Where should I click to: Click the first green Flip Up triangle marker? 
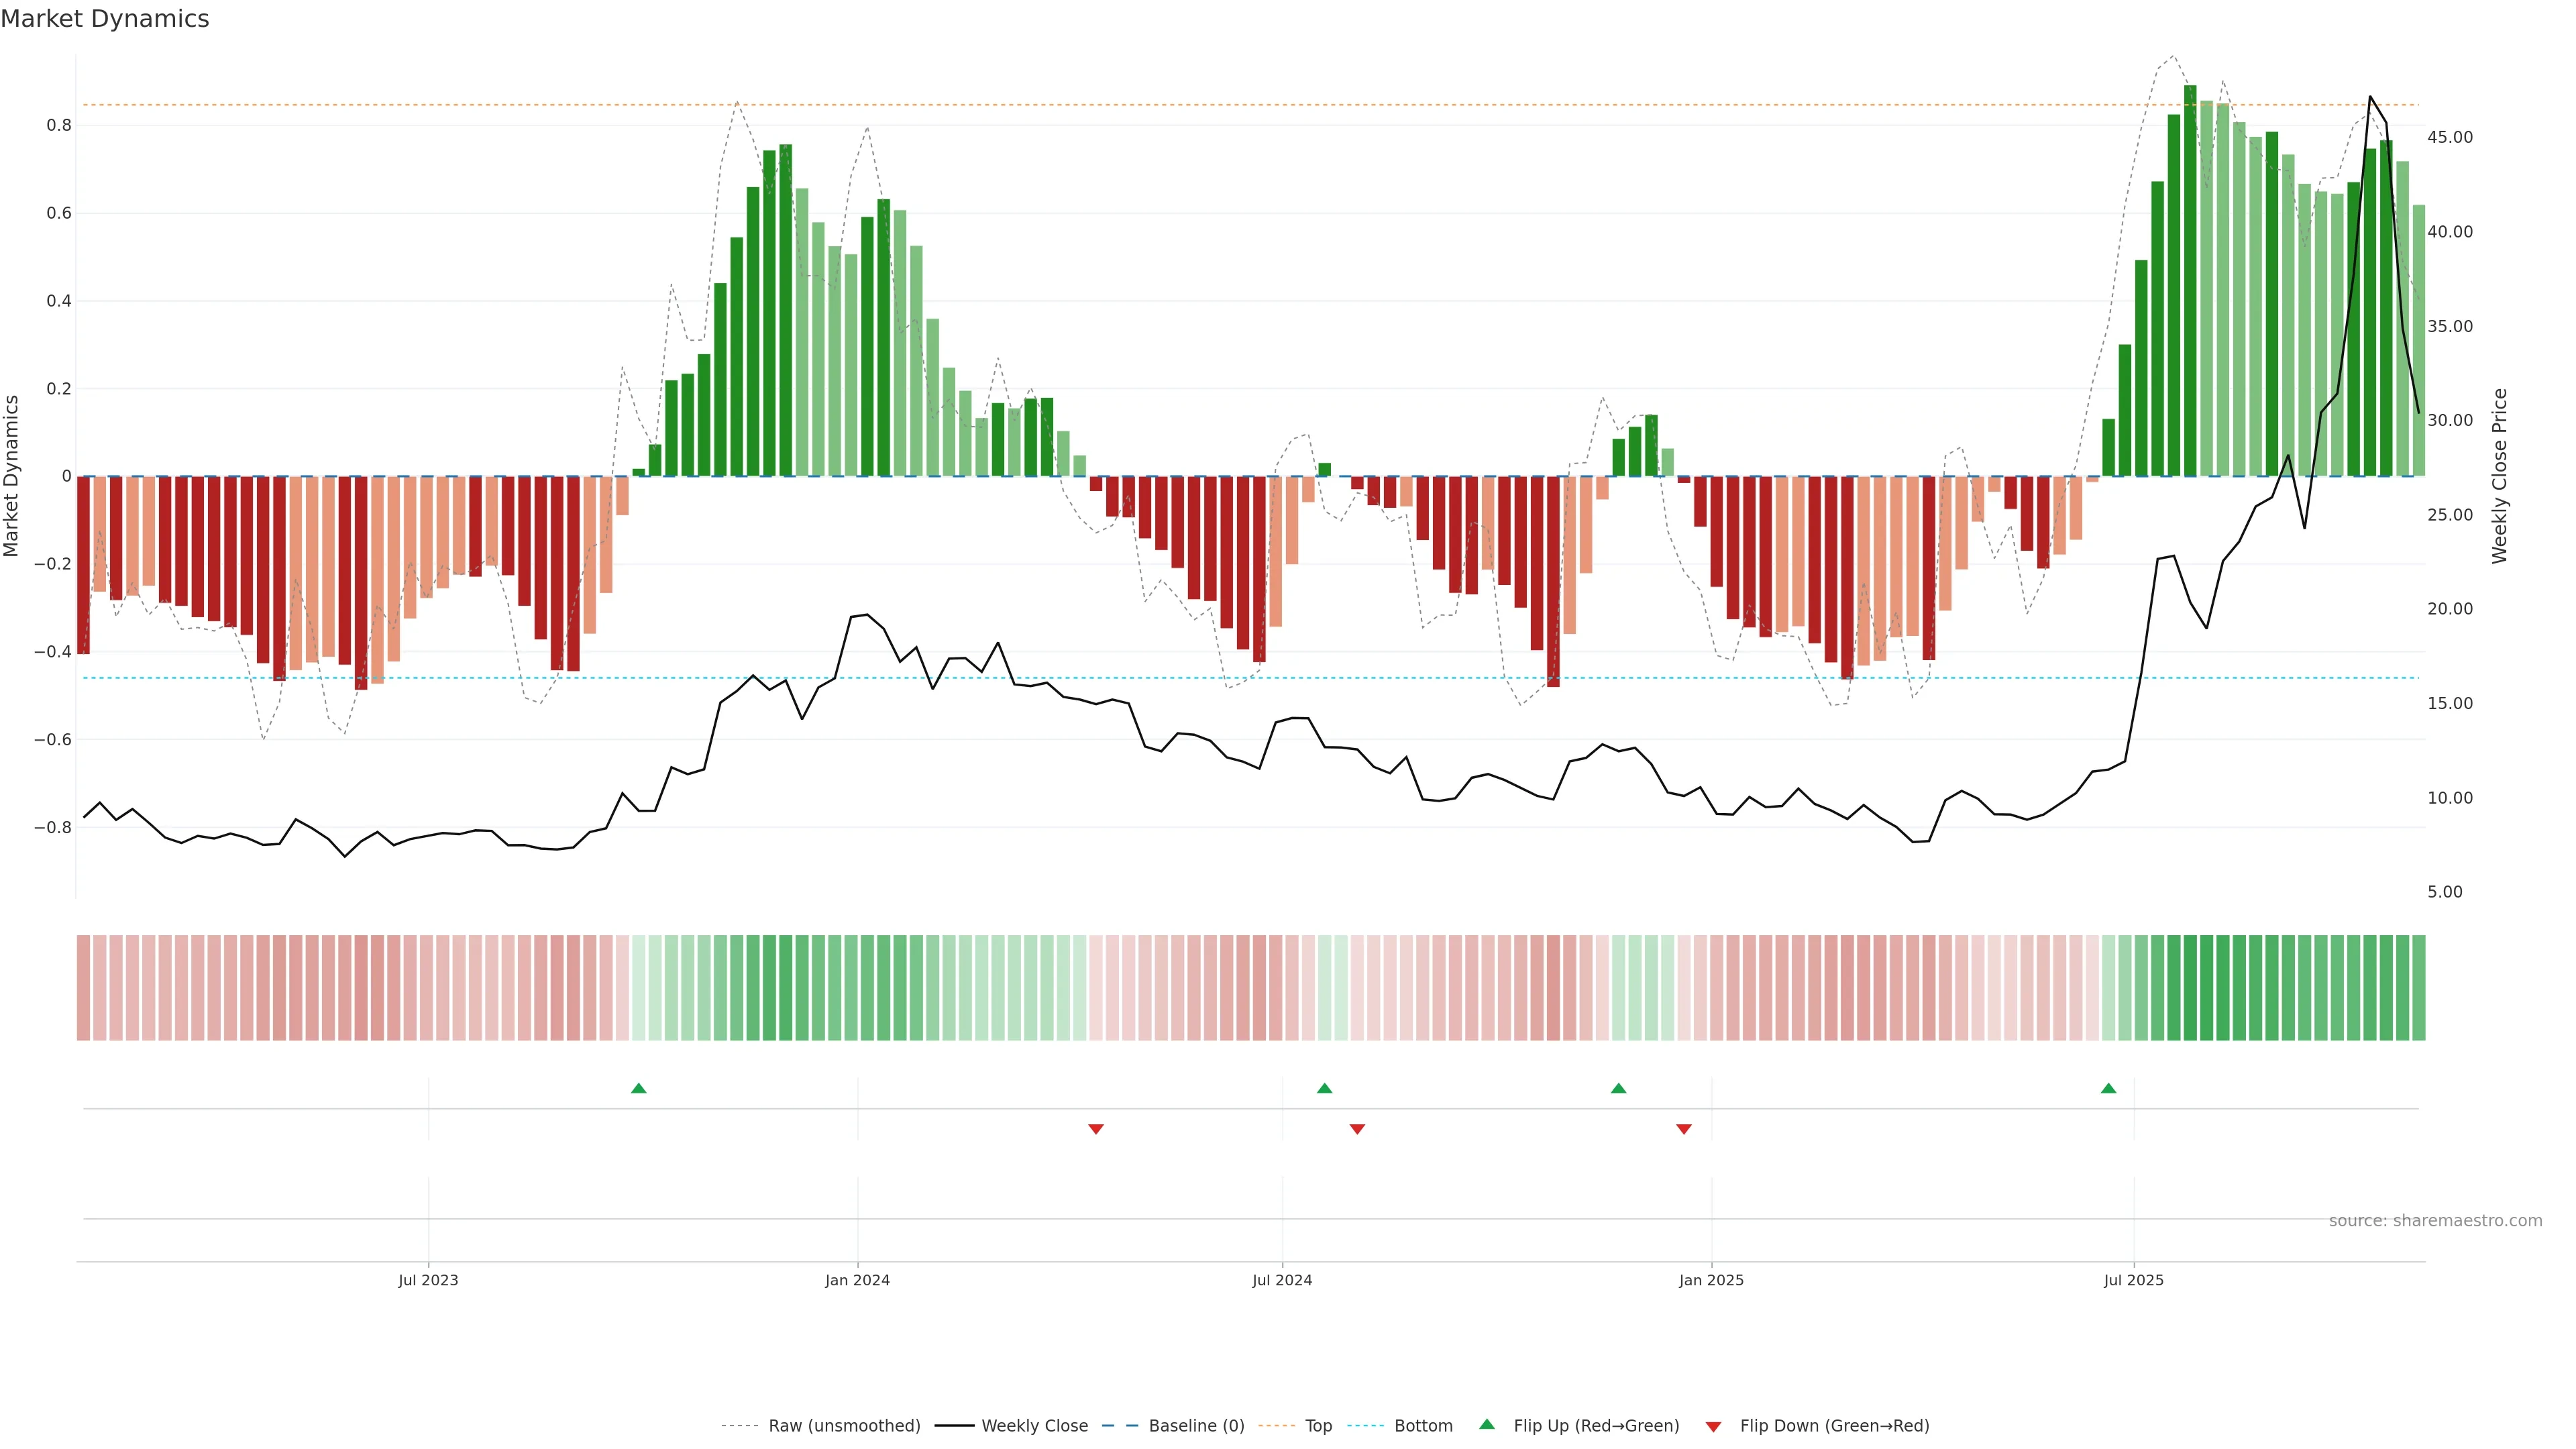(639, 1088)
